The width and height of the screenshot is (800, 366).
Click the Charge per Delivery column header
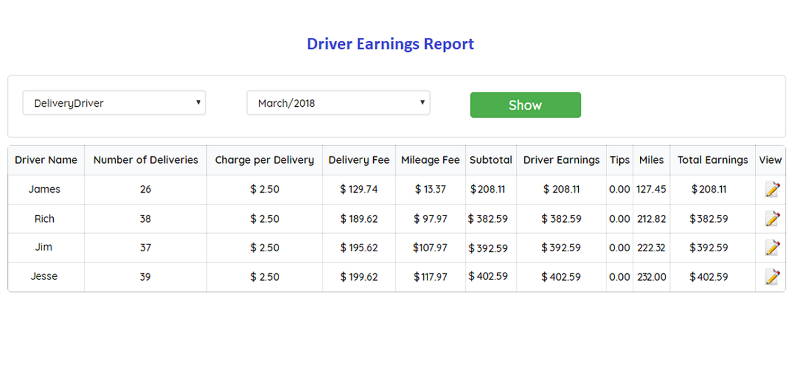[x=264, y=160]
